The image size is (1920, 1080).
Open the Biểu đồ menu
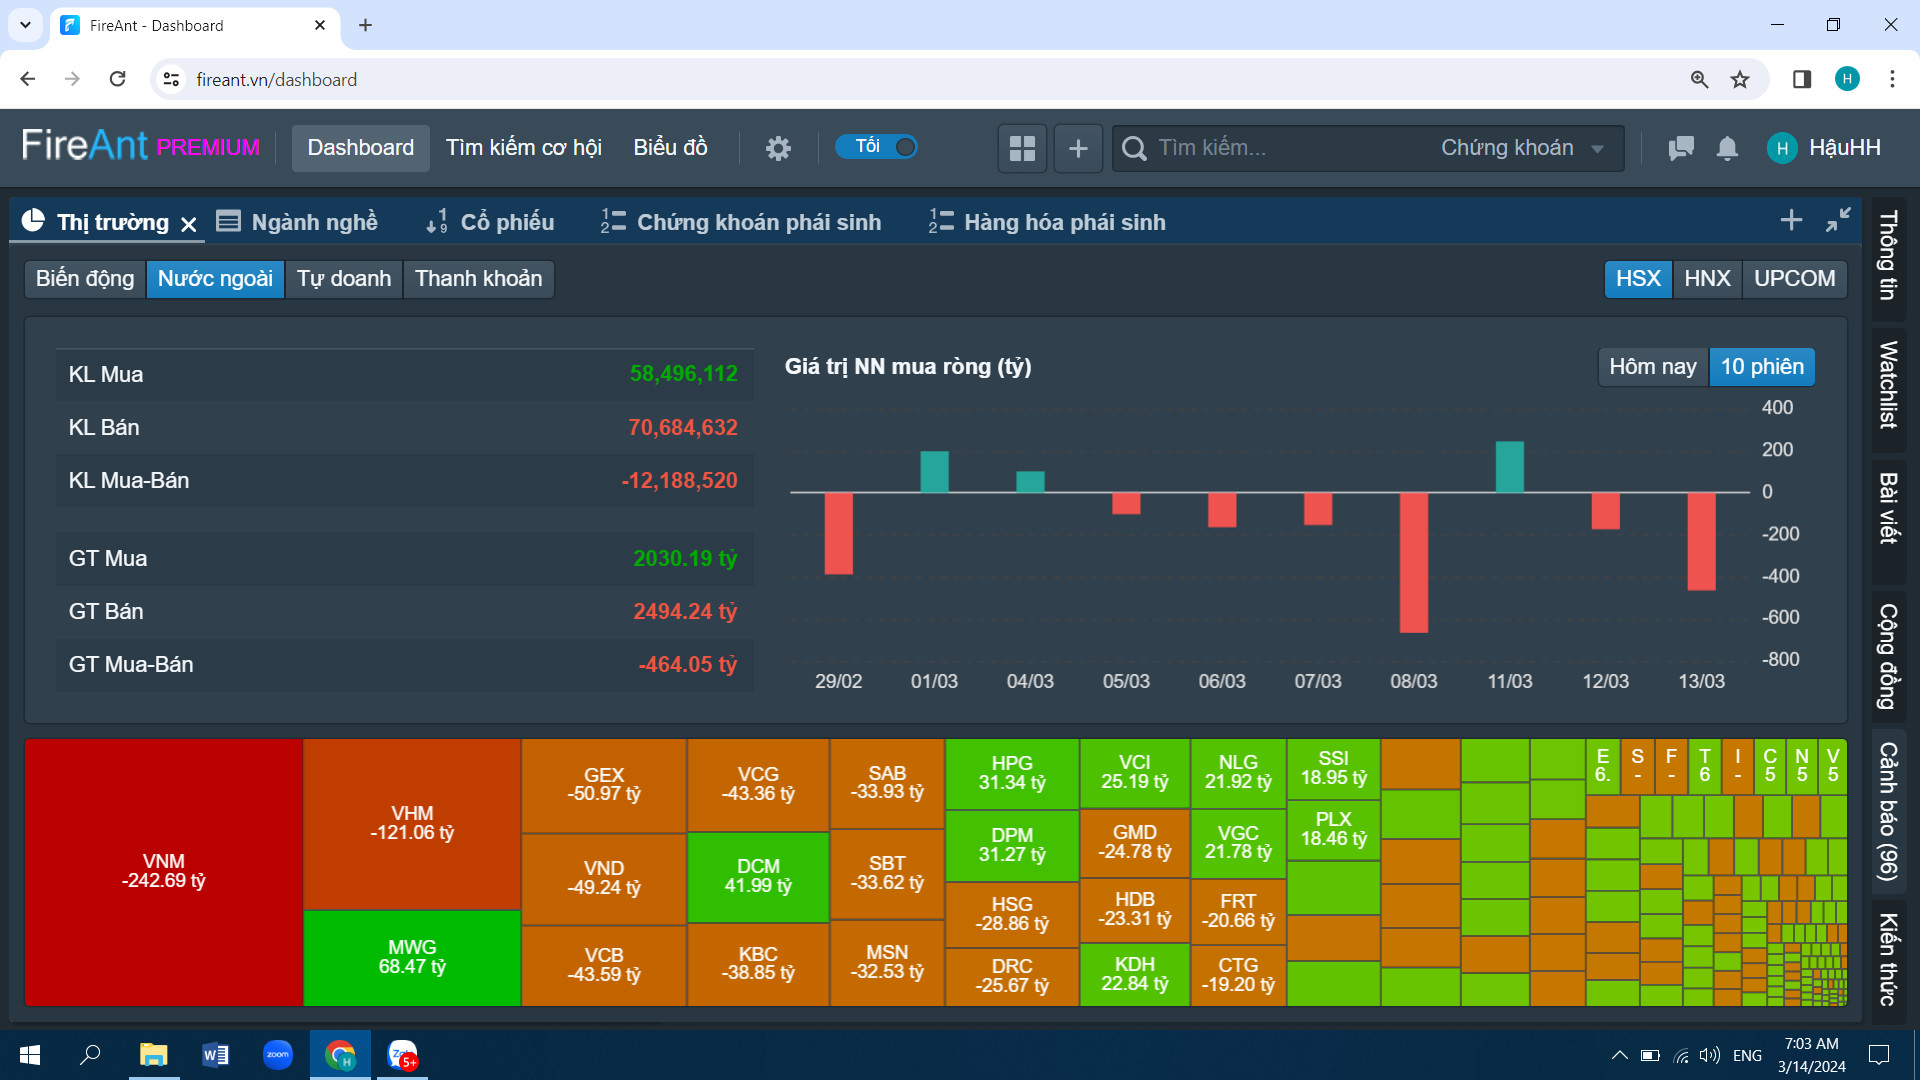(x=670, y=148)
